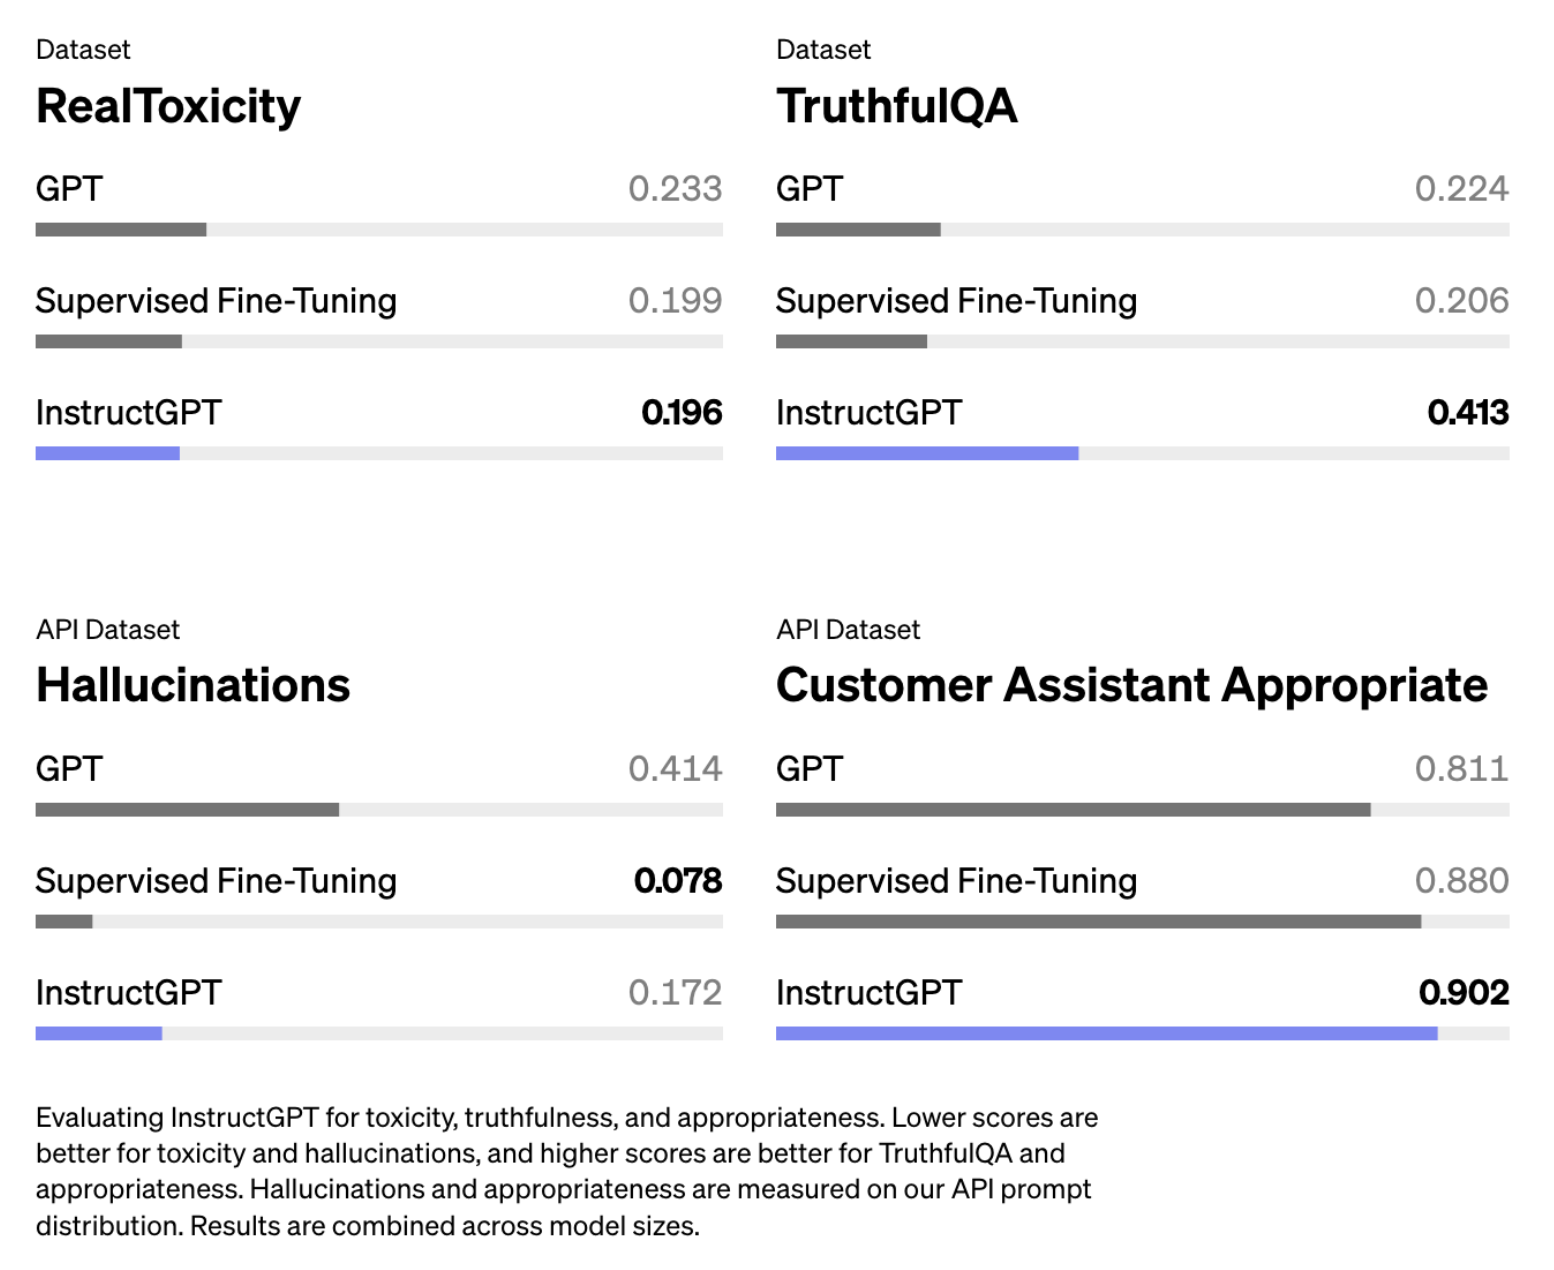
Task: Click the Customer Assistant Appropriate heading
Action: pos(1131,686)
